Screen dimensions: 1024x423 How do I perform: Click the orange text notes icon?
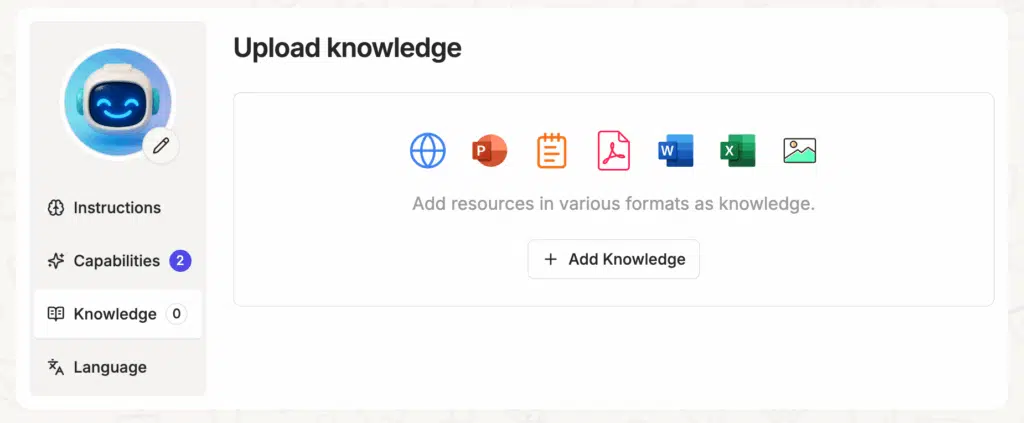tap(551, 151)
